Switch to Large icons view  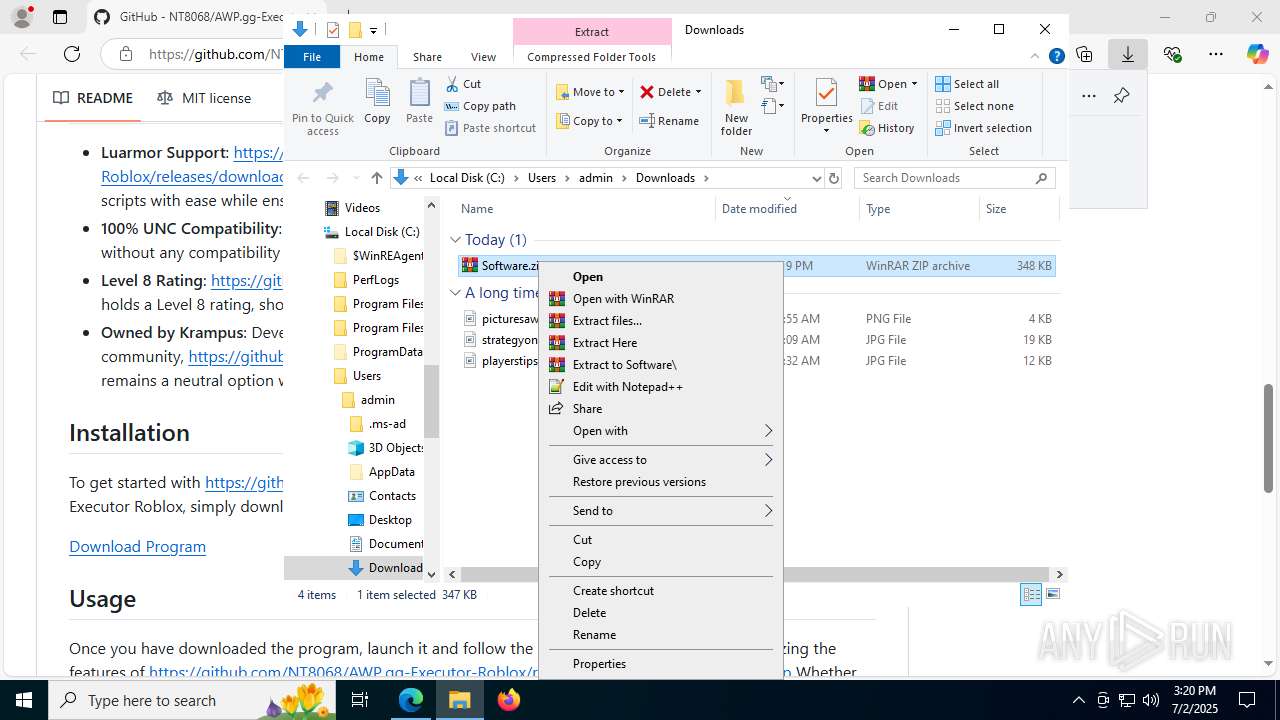1052,594
